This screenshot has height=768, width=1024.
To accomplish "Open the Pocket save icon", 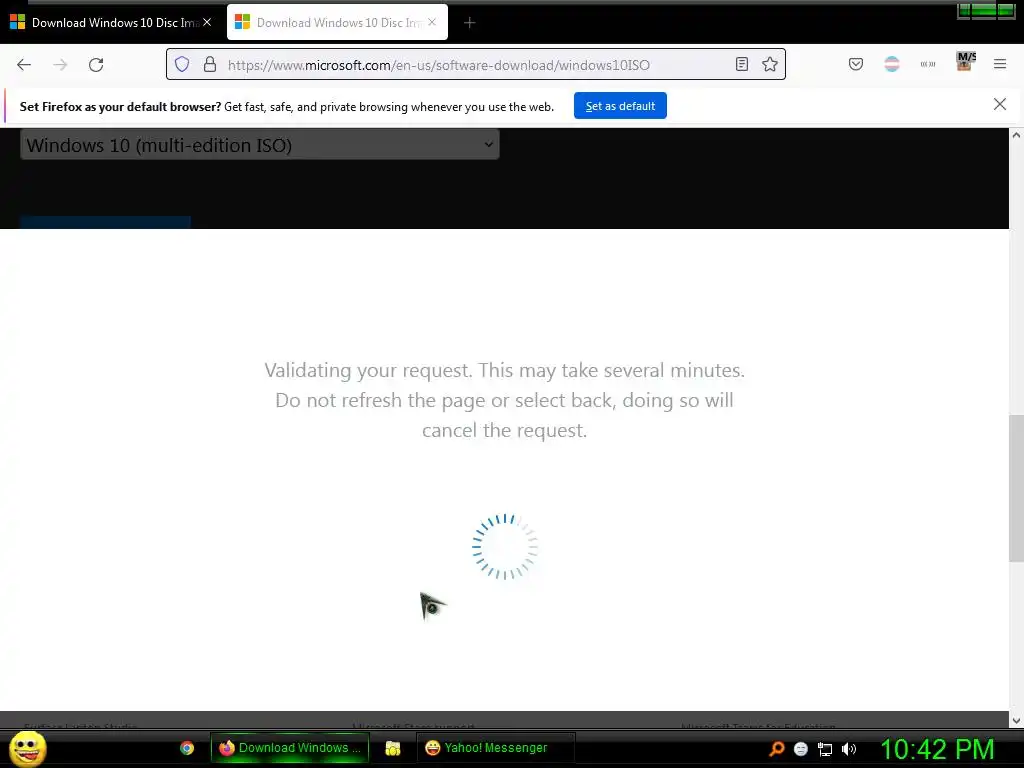I will 856,64.
